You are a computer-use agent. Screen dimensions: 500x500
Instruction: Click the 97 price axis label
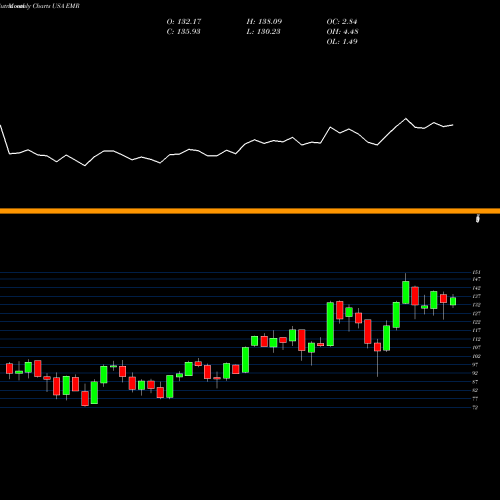pos(475,365)
